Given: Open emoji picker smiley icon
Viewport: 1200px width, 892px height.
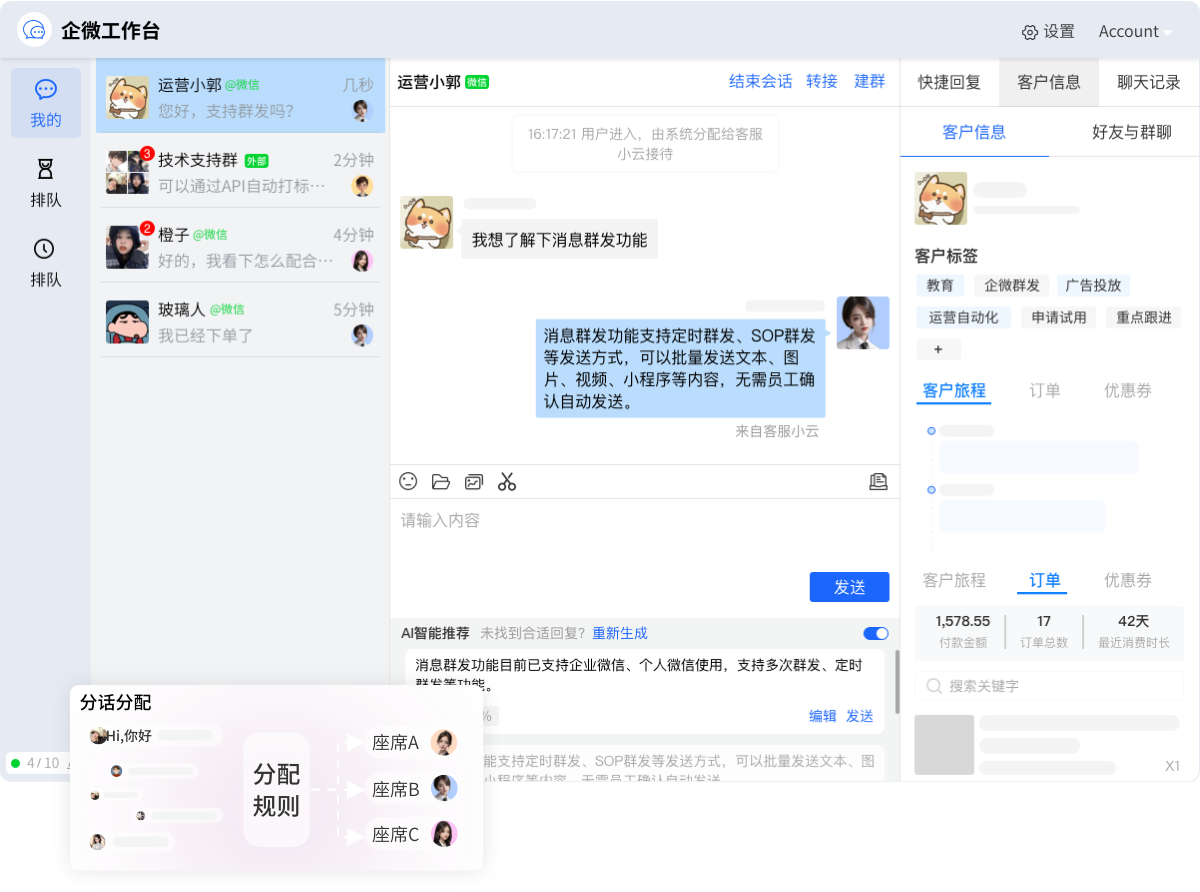Looking at the screenshot, I should tap(408, 481).
